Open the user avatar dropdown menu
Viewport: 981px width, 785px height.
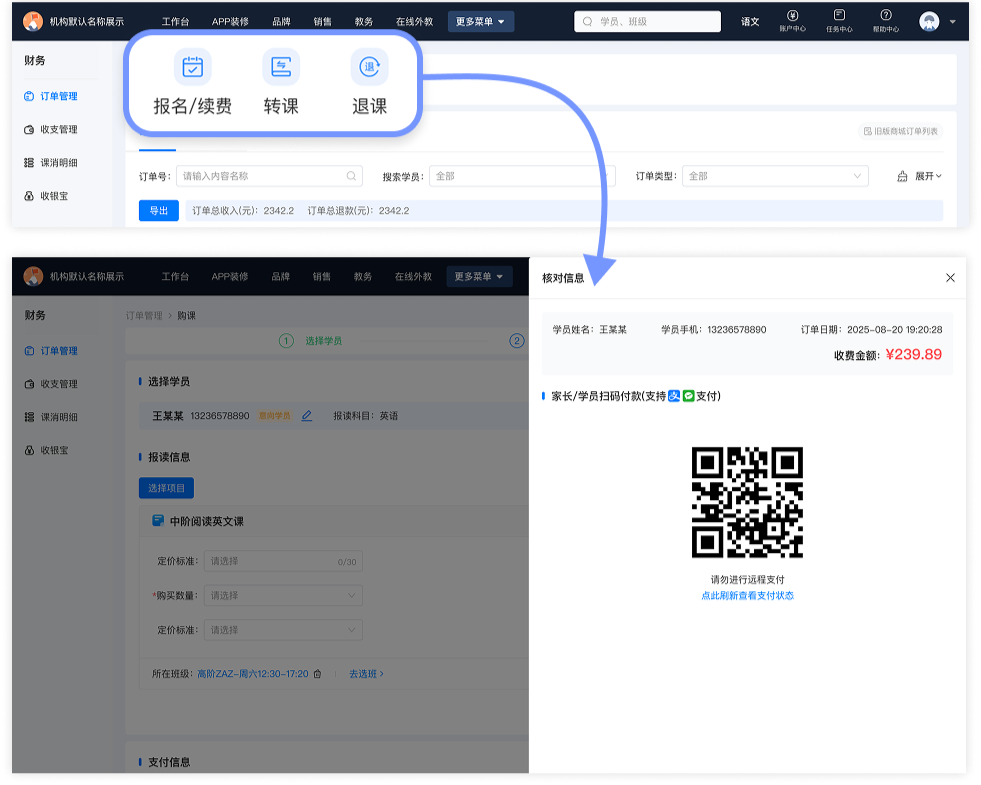point(935,21)
